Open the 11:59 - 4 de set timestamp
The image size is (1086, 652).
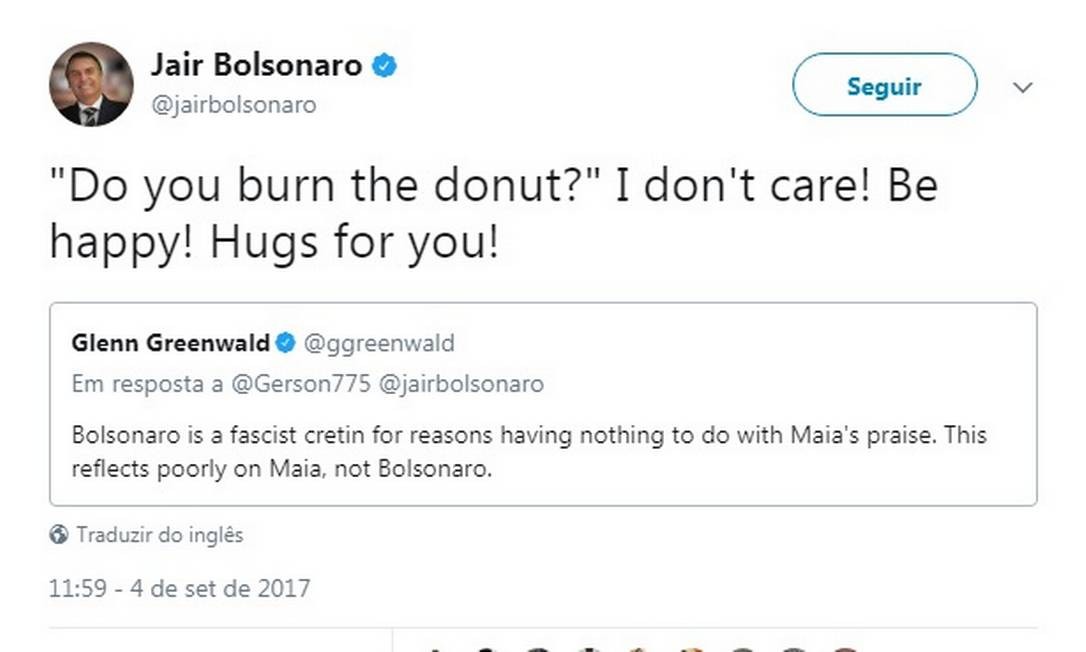pyautogui.click(x=180, y=588)
